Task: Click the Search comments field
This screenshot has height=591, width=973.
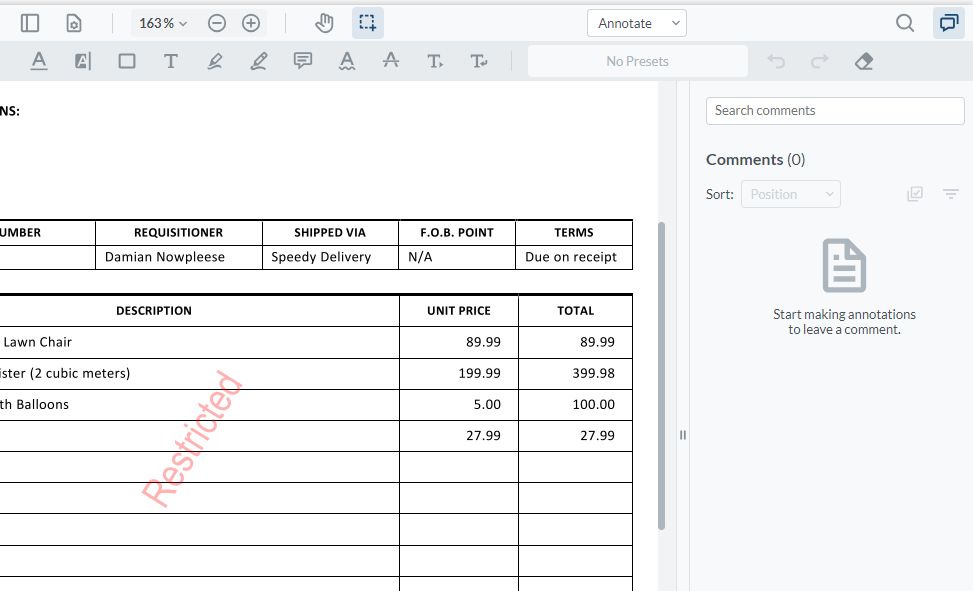Action: point(835,111)
